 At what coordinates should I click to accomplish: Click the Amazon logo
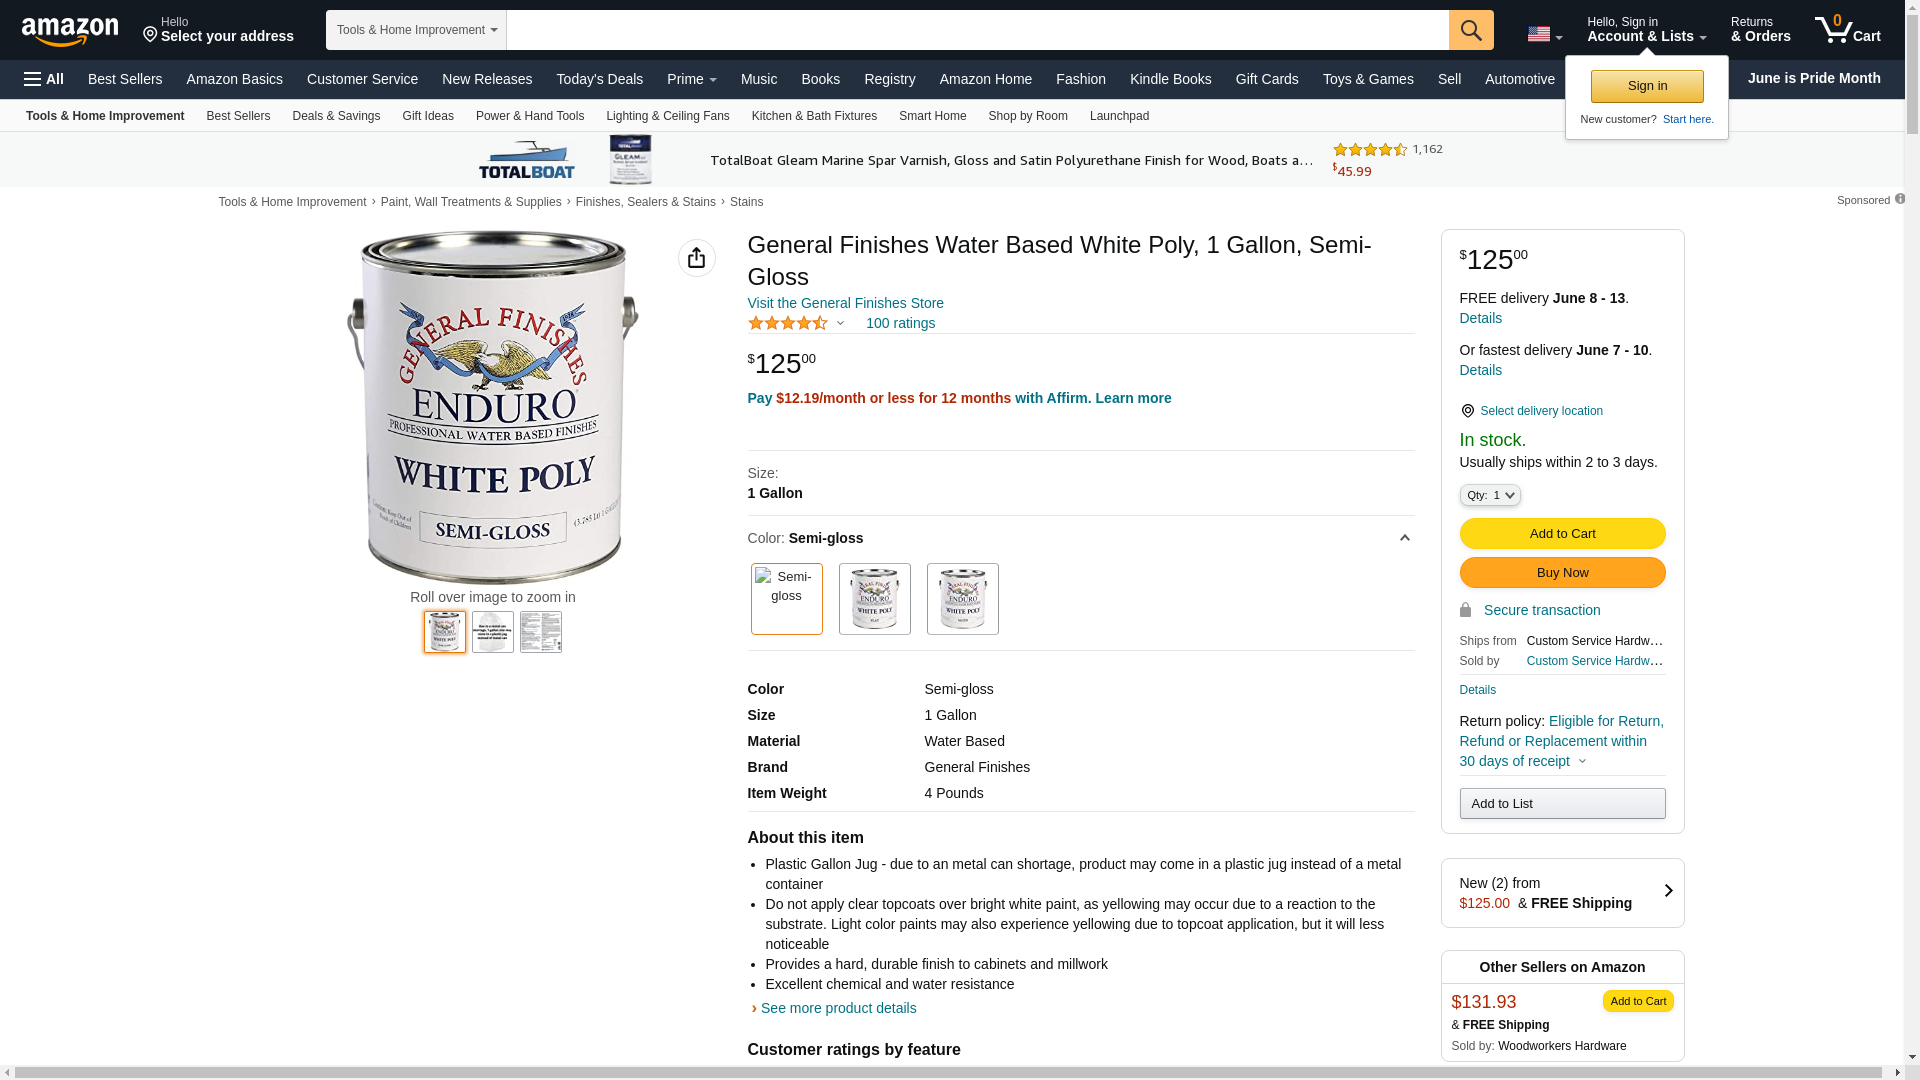[70, 31]
